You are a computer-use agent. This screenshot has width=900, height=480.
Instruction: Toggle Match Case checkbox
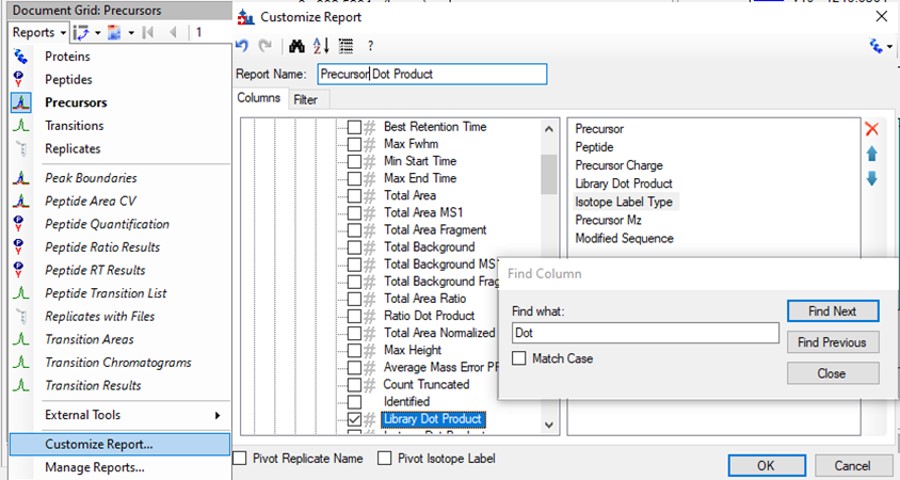[x=519, y=358]
